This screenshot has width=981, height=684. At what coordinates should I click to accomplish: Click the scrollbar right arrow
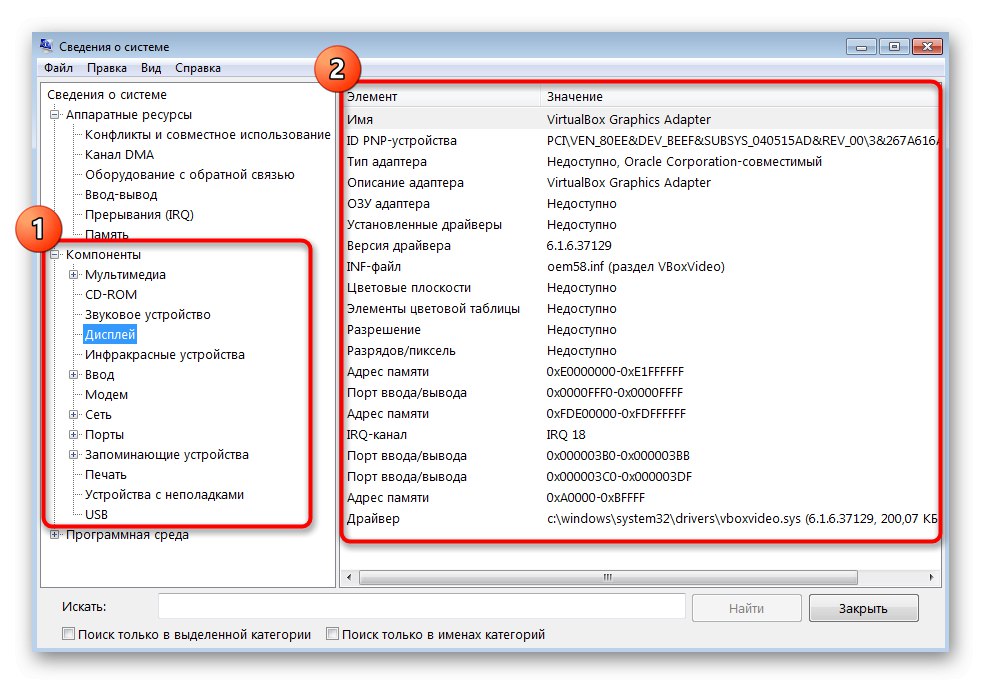932,577
